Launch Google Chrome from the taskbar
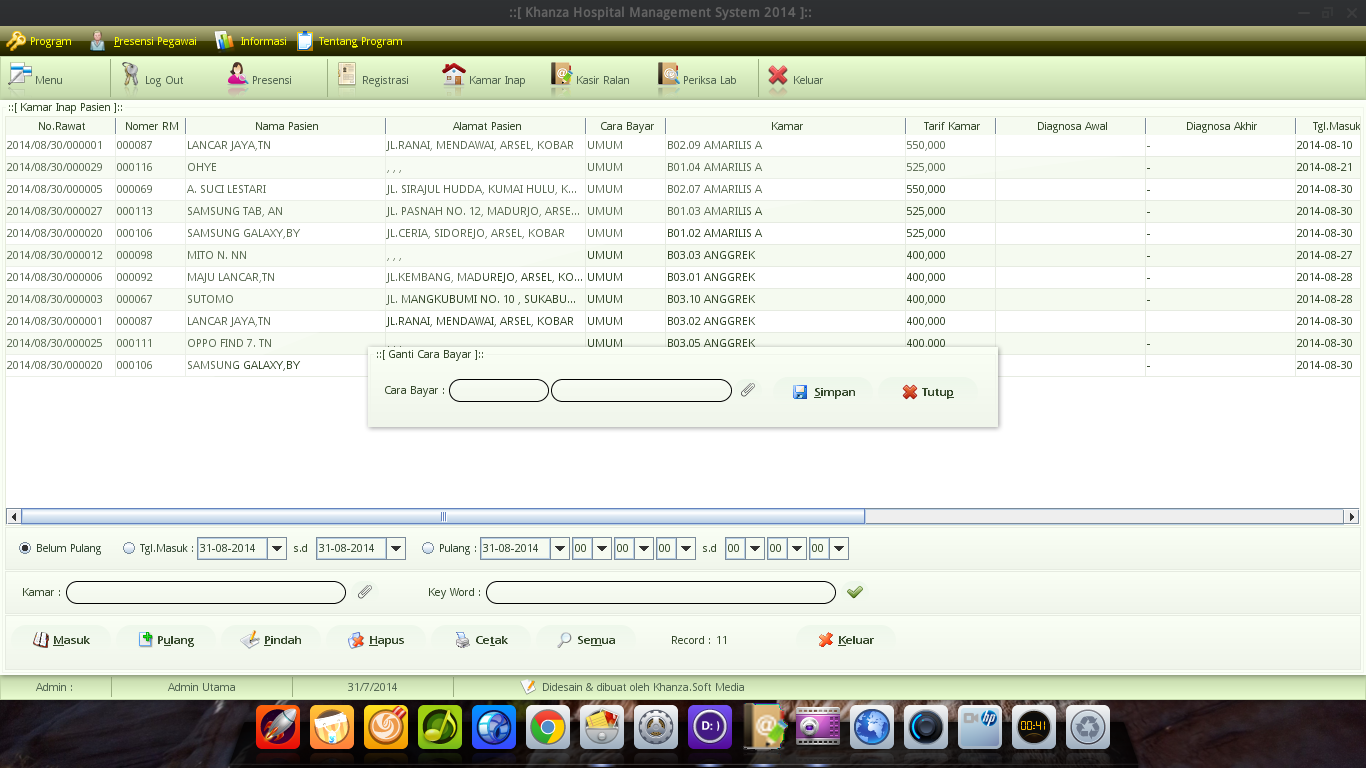The height and width of the screenshot is (768, 1366). (x=548, y=727)
